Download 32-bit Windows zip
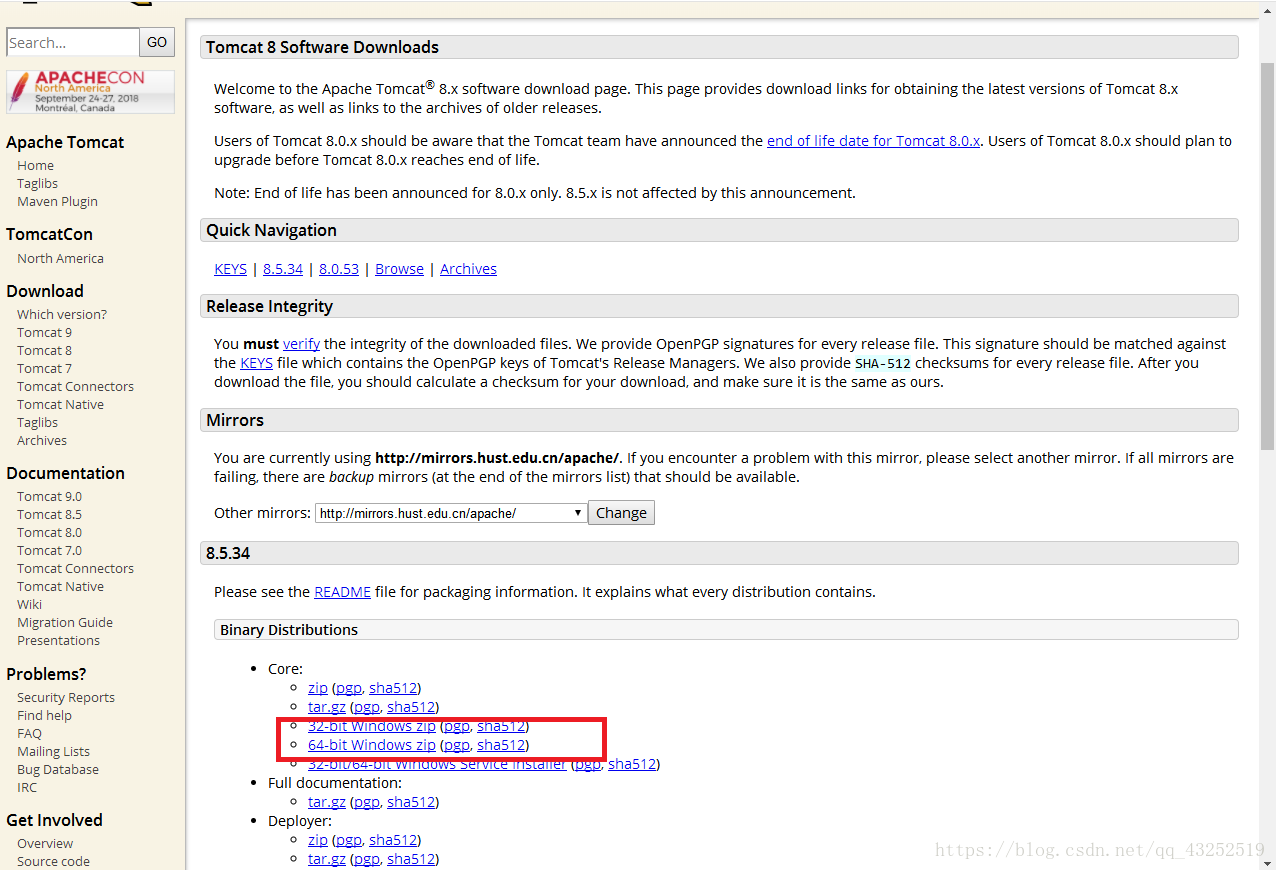1276x870 pixels. [x=372, y=726]
